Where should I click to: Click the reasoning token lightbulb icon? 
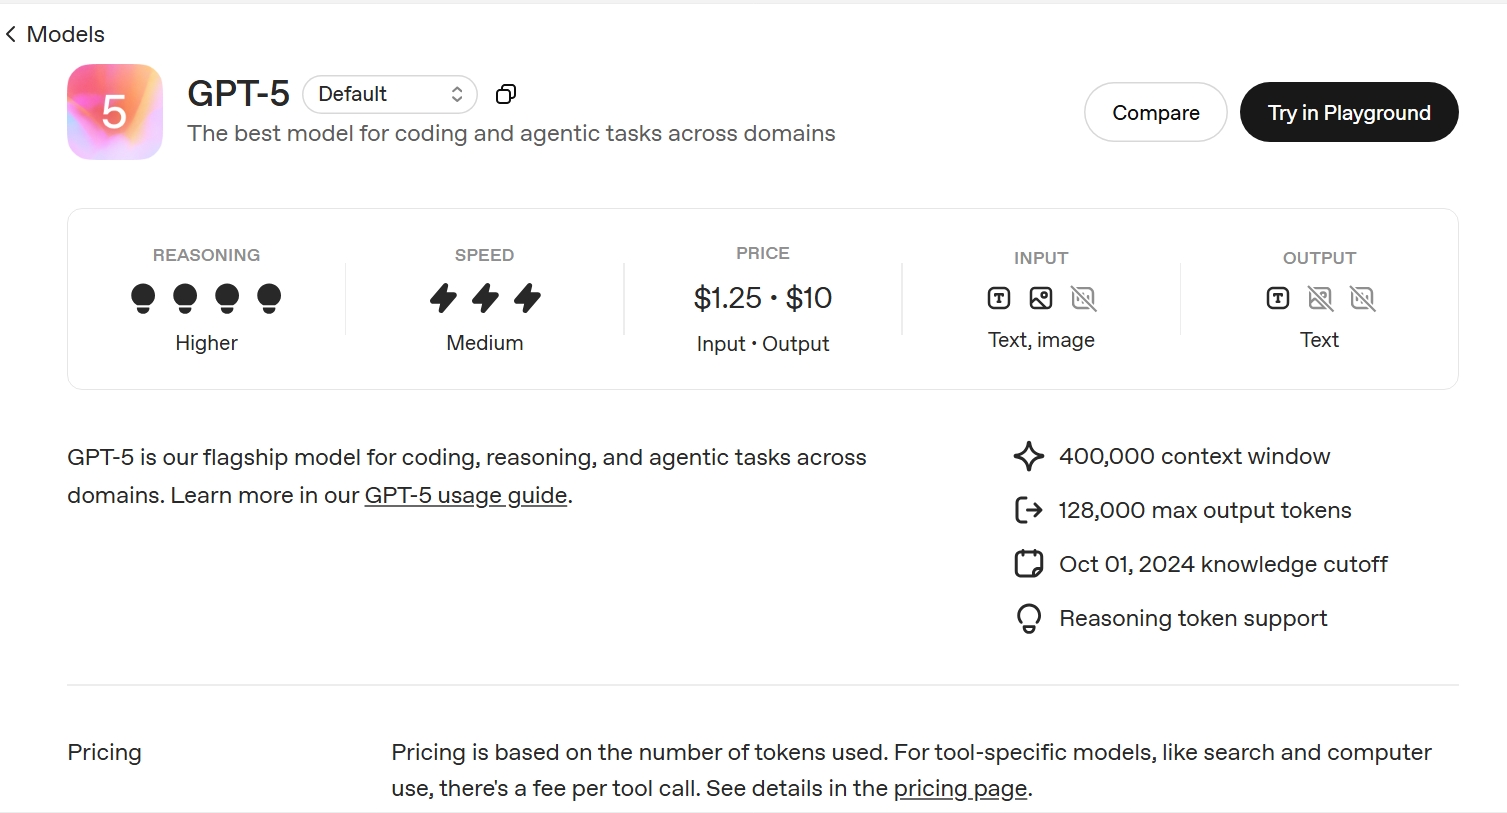pos(1028,619)
